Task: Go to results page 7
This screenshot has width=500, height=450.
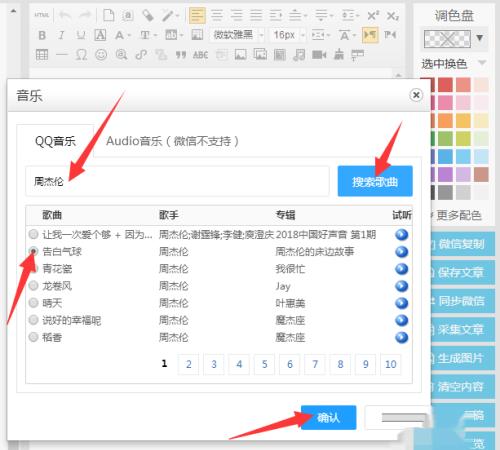Action: coord(315,364)
